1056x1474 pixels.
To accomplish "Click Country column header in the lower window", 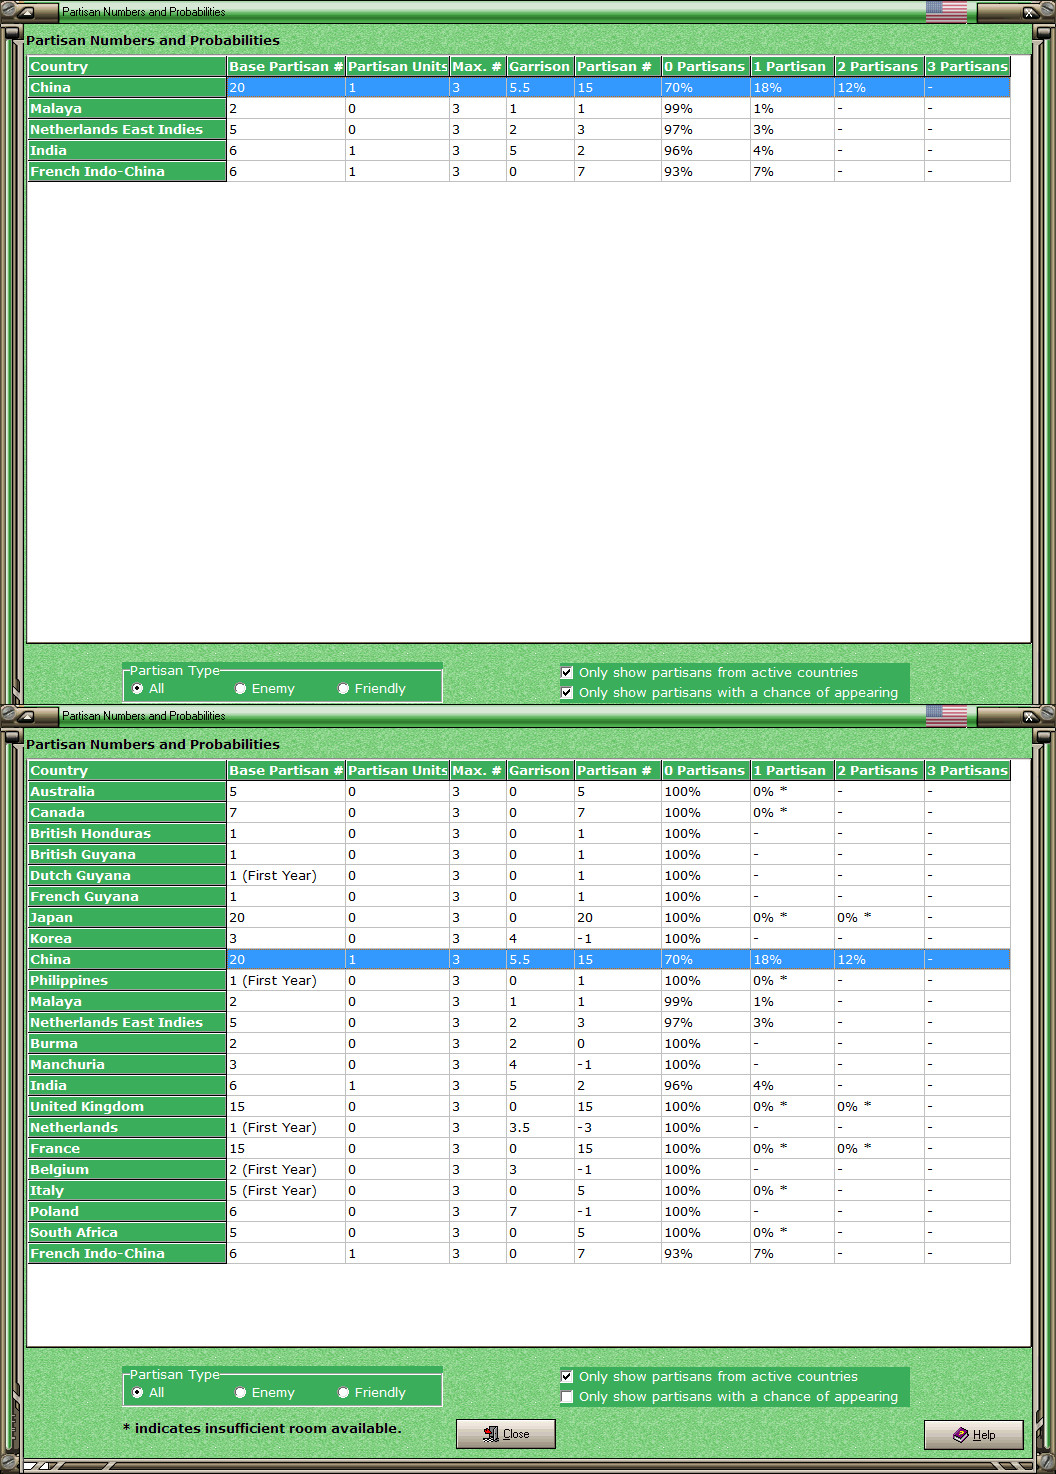I will (x=127, y=771).
